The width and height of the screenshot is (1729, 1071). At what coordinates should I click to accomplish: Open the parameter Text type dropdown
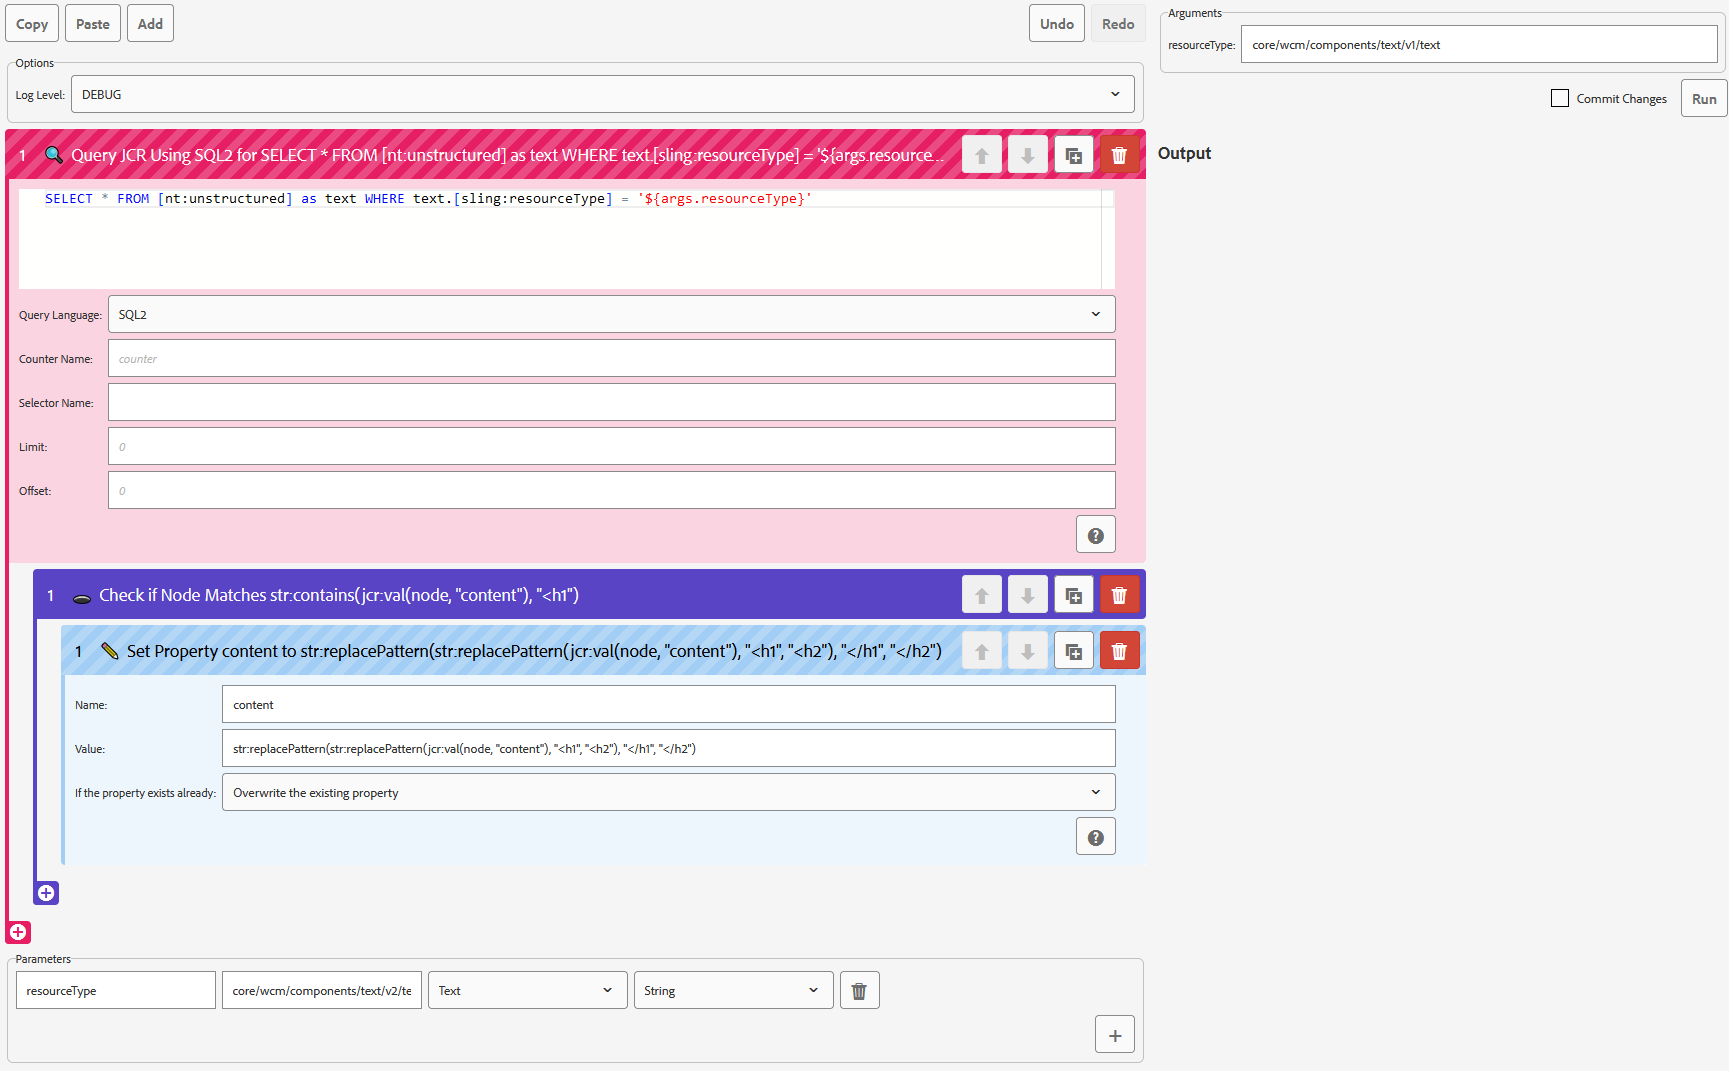(x=528, y=990)
